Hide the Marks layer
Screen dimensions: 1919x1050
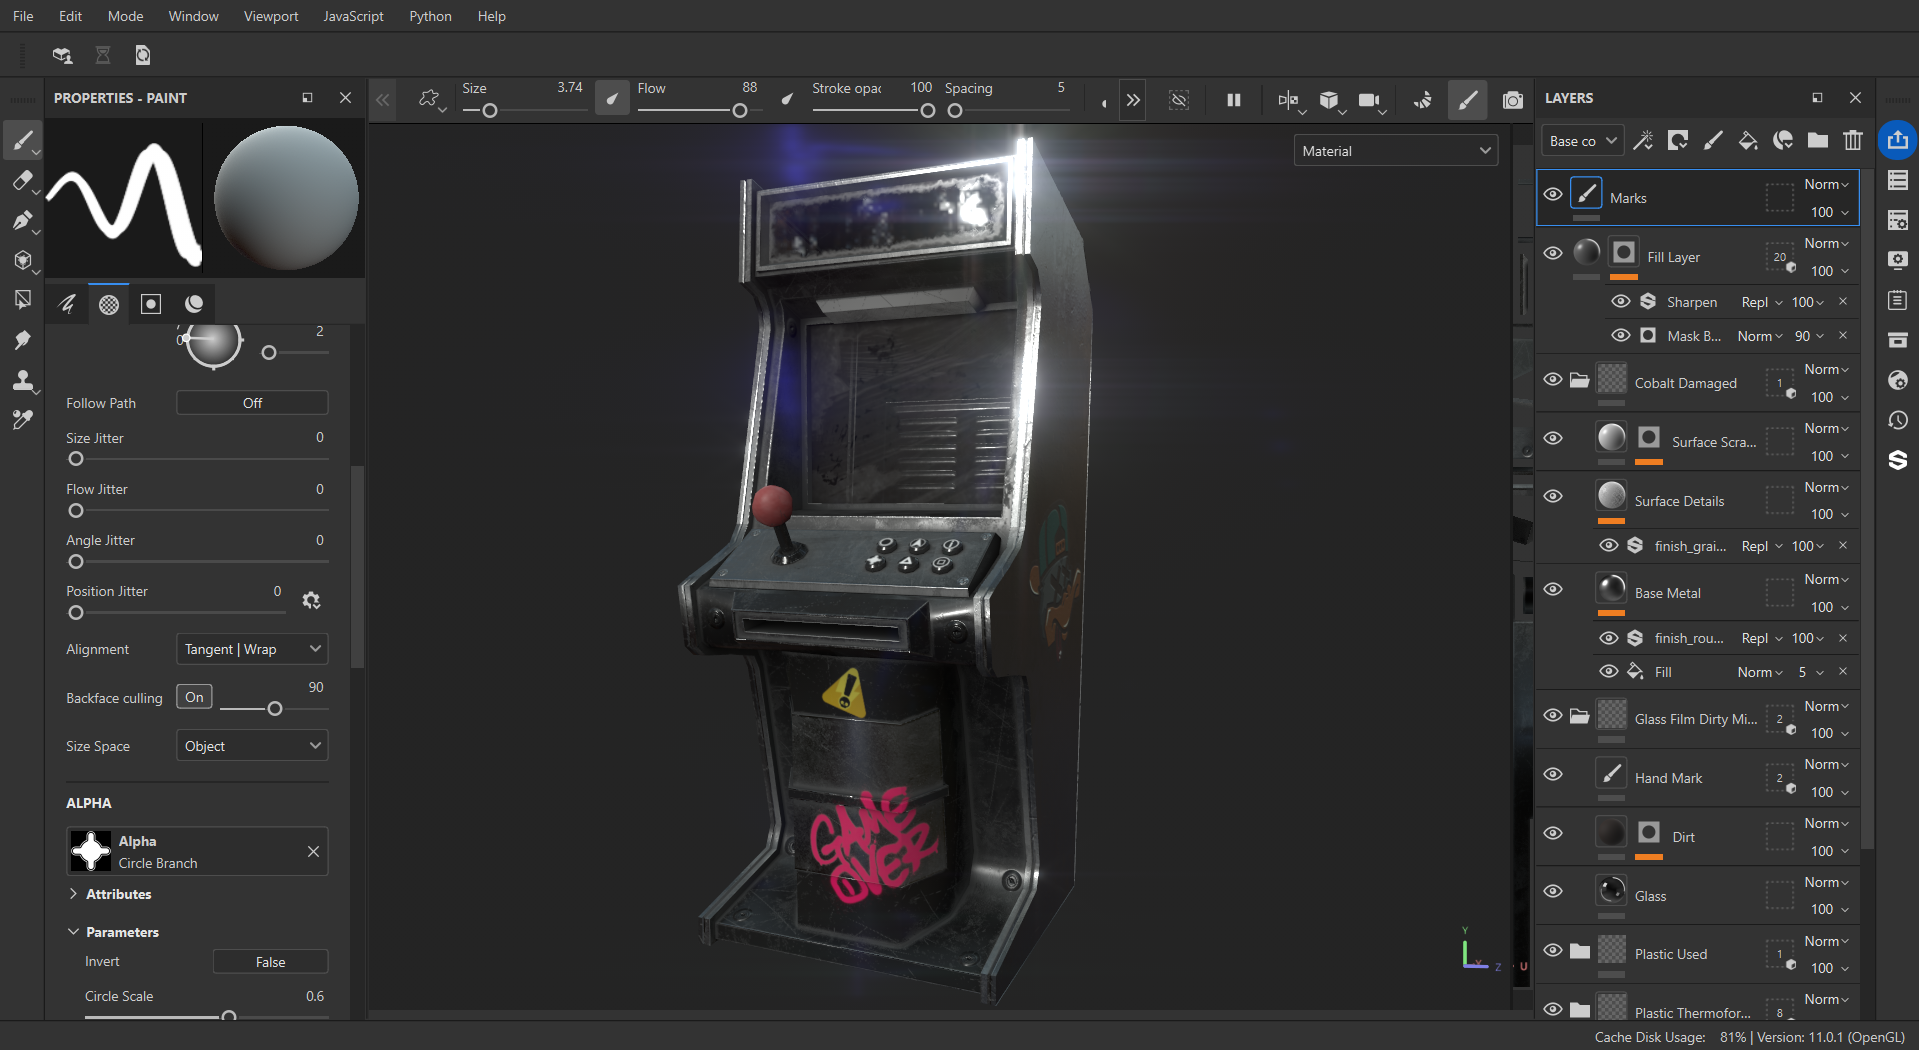coord(1553,194)
